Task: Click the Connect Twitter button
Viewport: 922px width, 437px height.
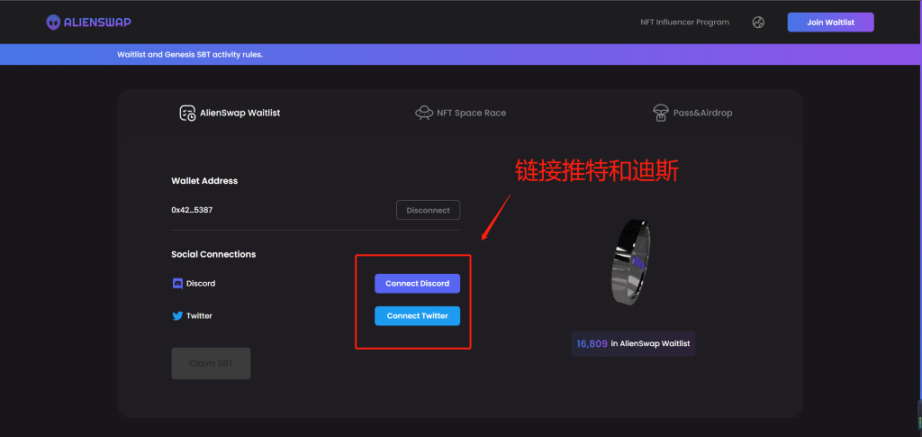Action: [x=417, y=316]
